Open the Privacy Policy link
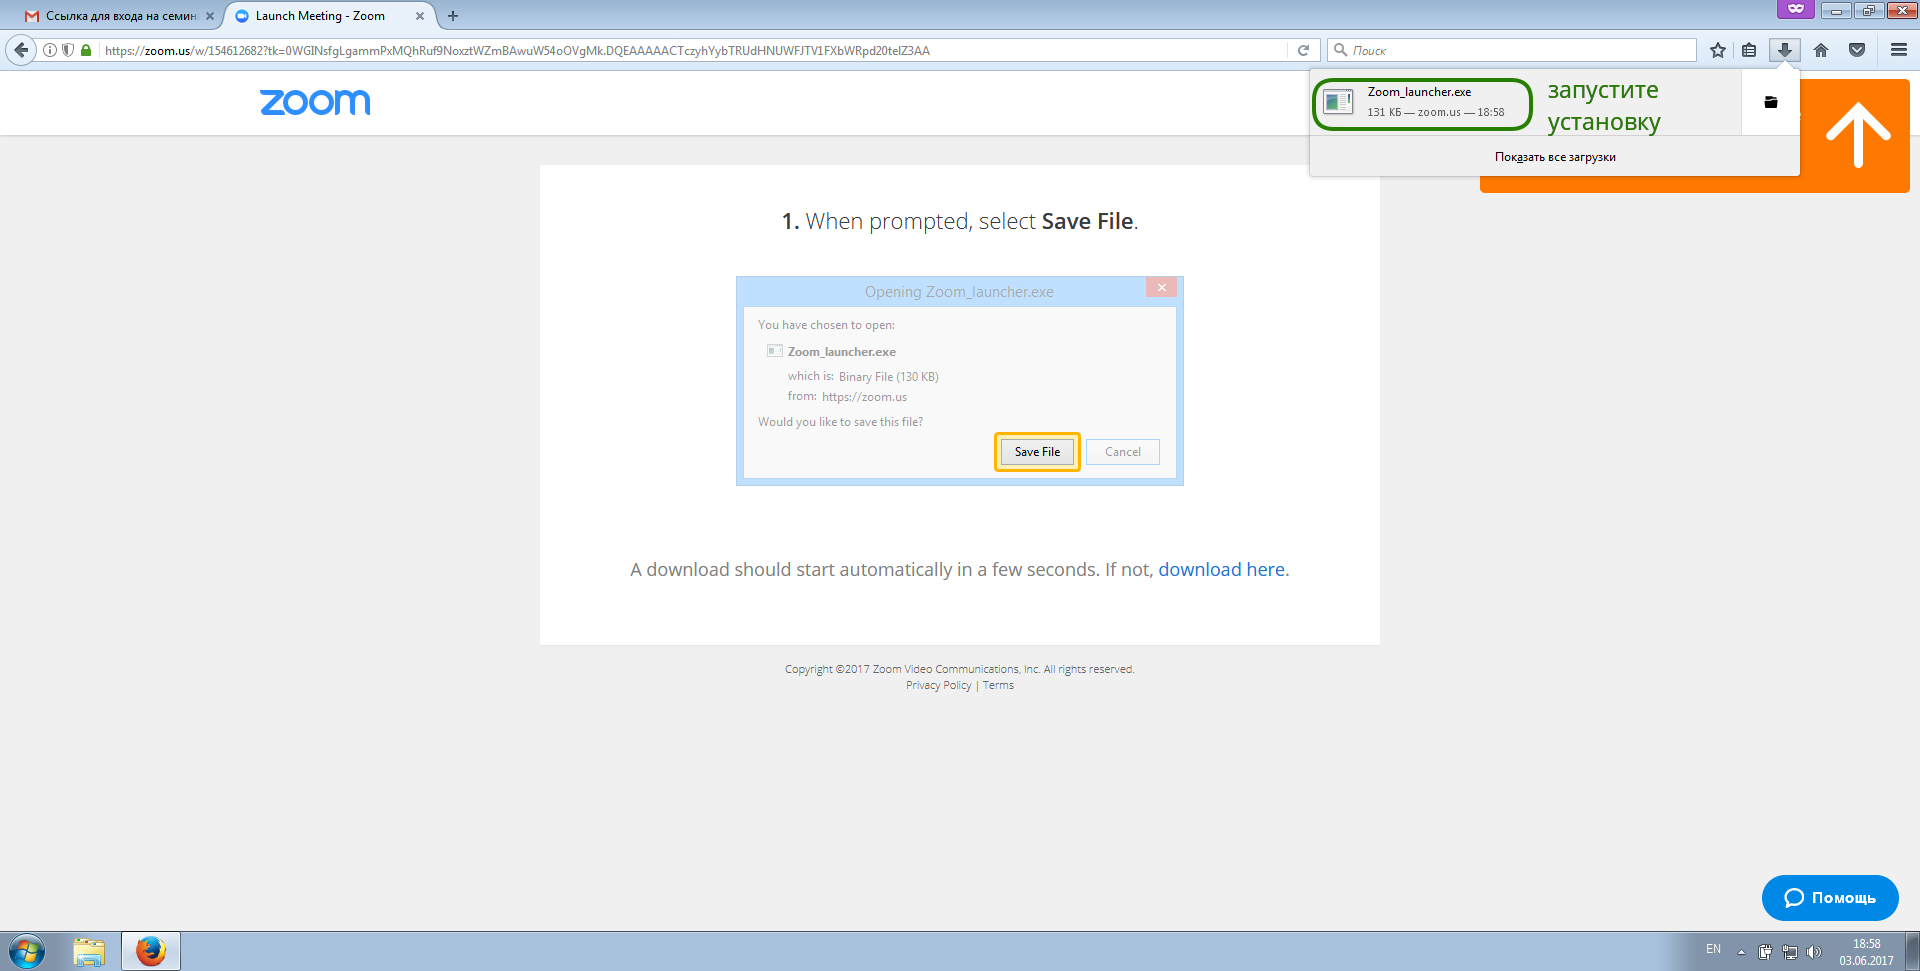 click(x=938, y=685)
